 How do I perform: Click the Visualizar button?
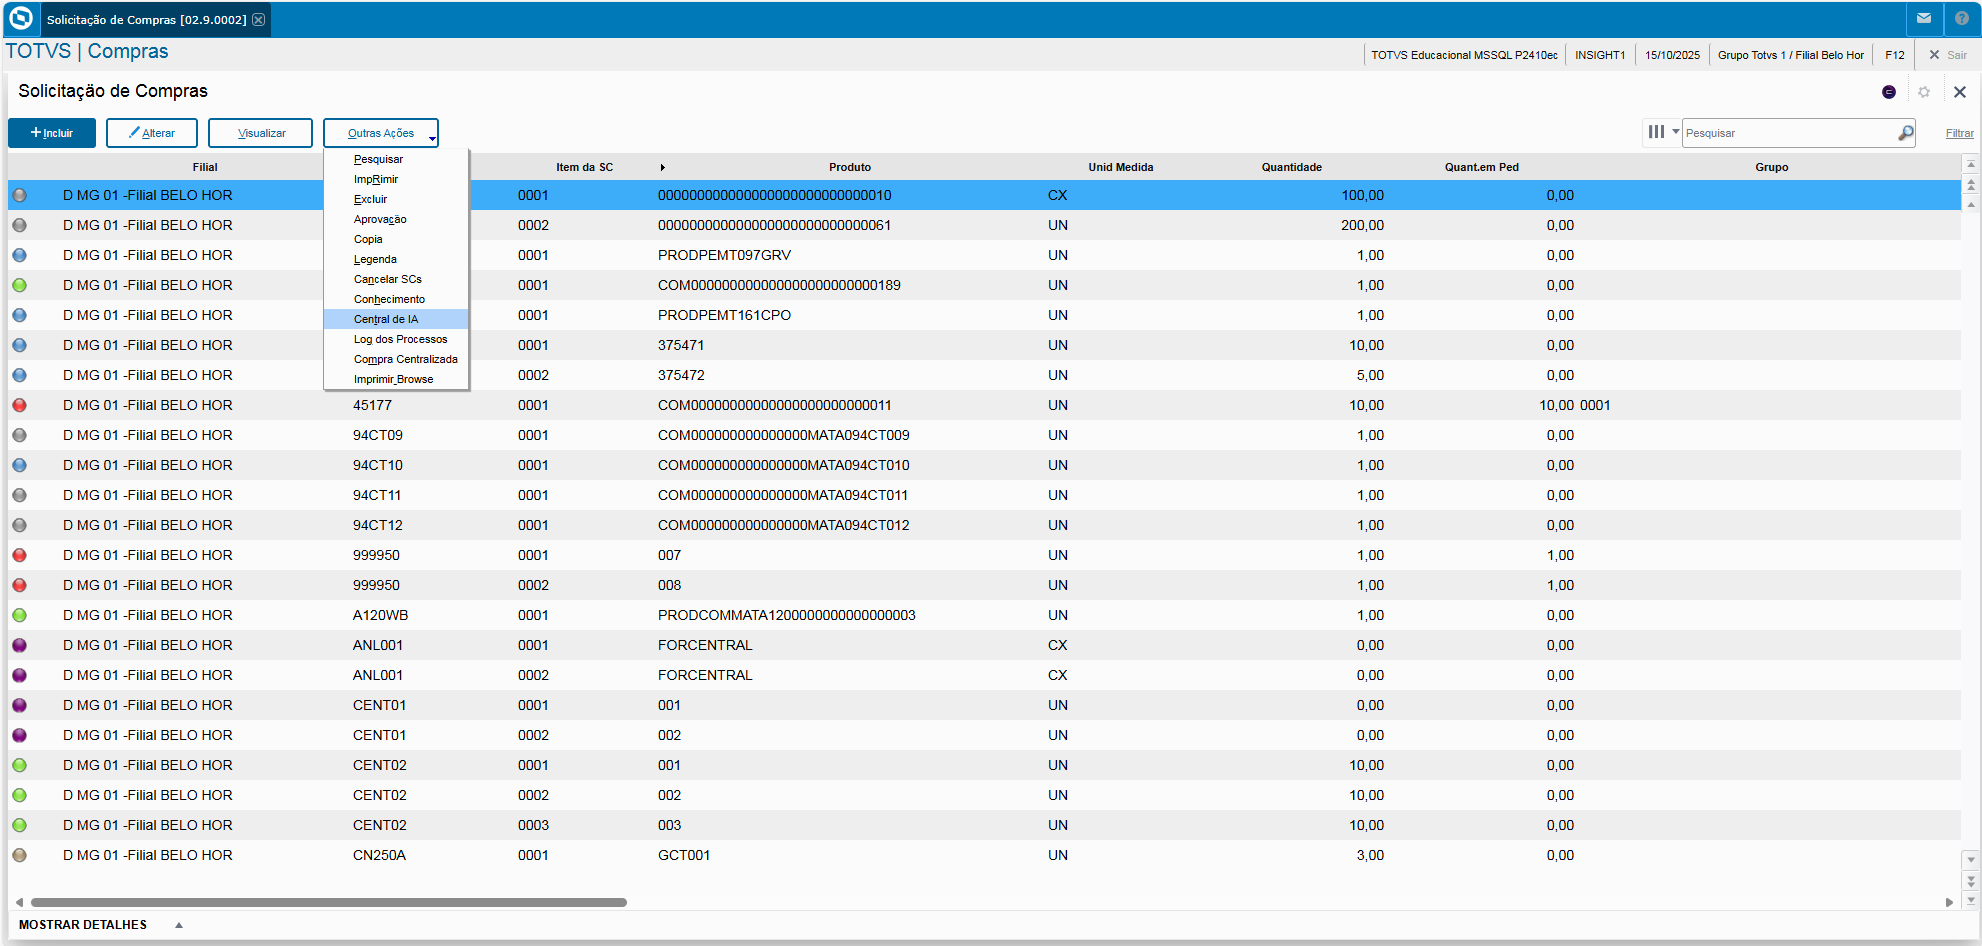(x=261, y=133)
